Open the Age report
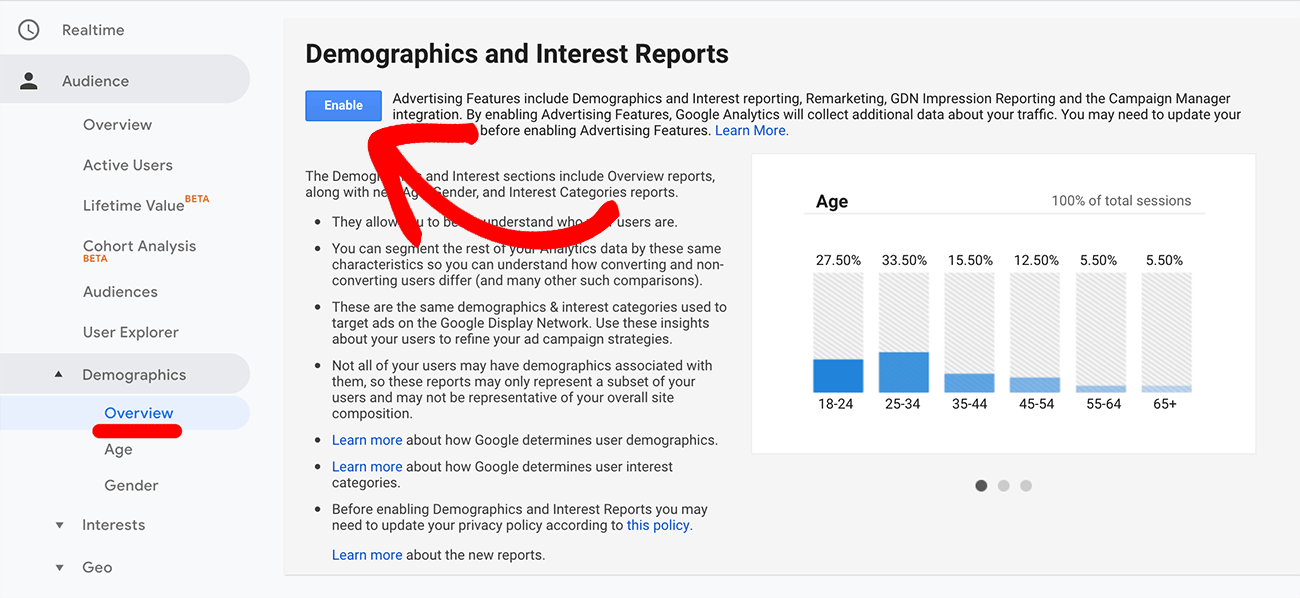The image size is (1300, 598). tap(118, 449)
